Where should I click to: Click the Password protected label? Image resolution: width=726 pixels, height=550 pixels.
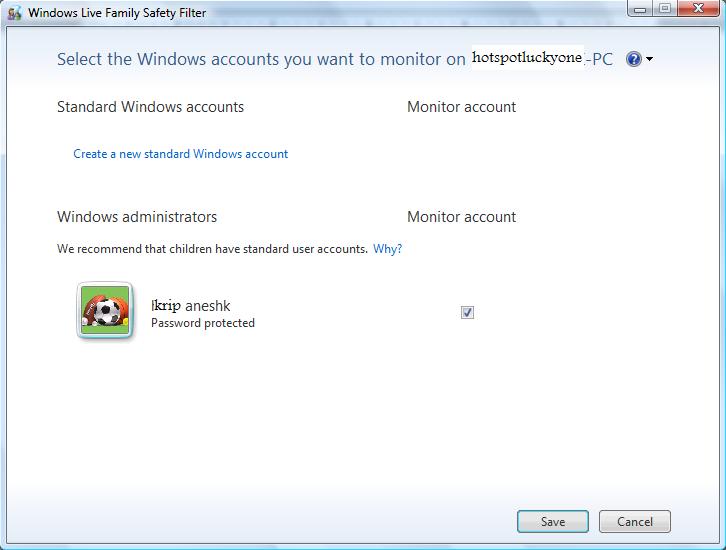click(203, 323)
